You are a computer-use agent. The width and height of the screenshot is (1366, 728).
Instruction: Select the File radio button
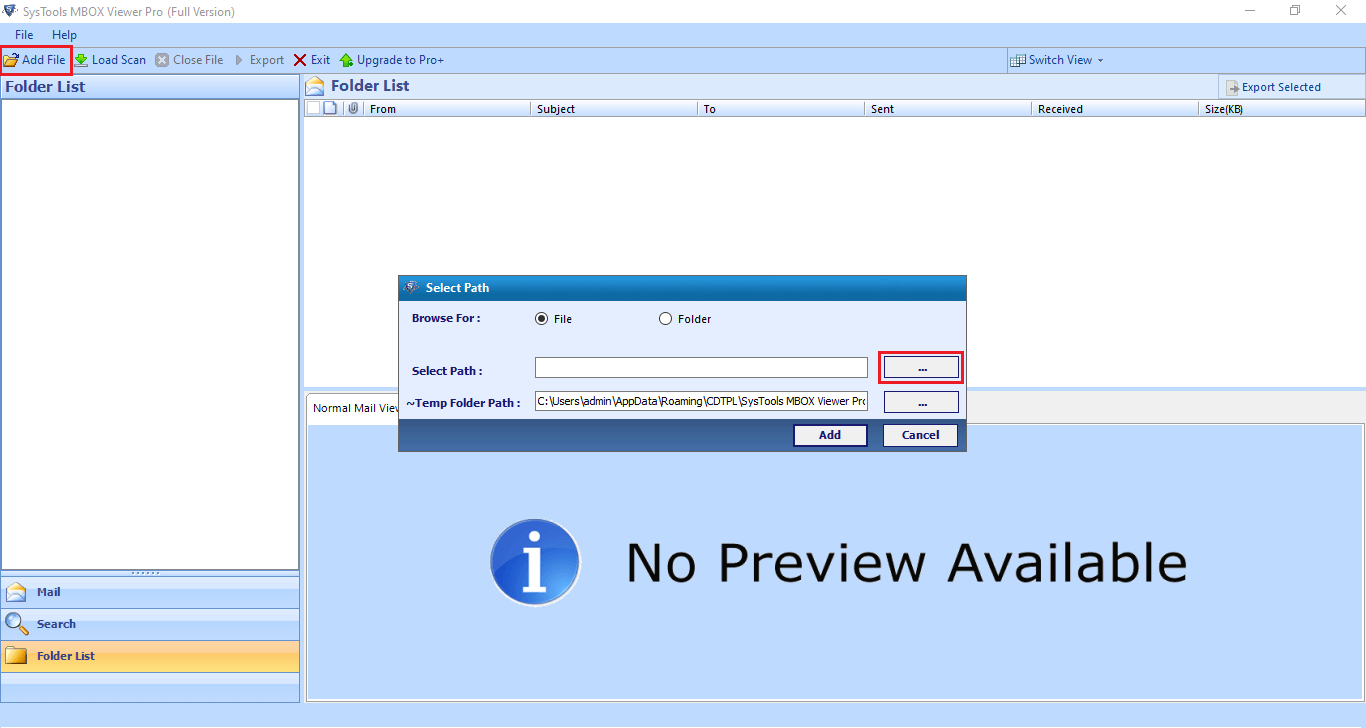[542, 319]
